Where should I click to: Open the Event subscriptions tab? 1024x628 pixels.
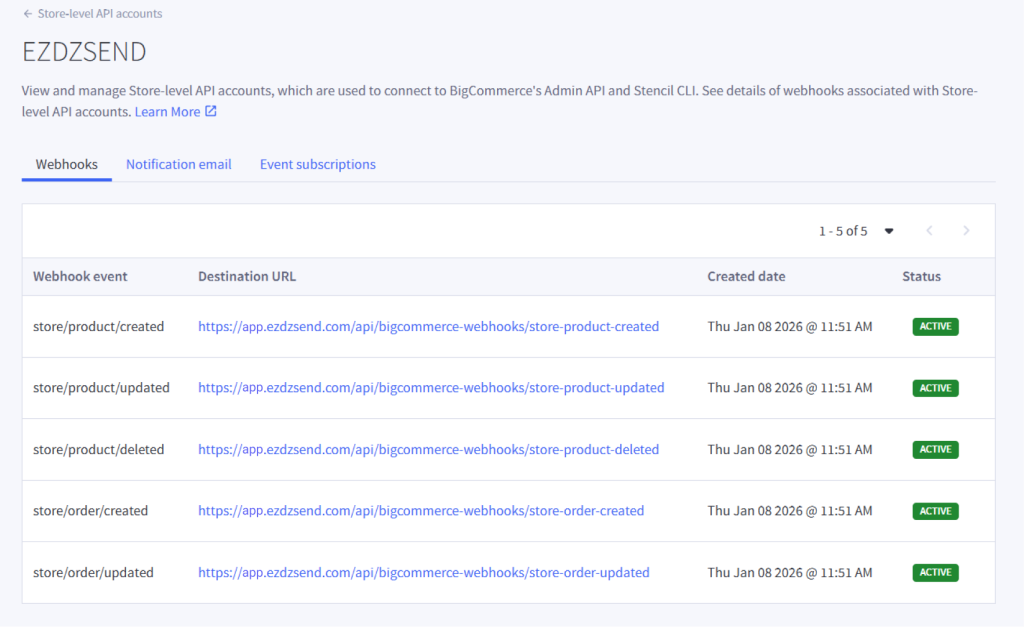point(318,164)
